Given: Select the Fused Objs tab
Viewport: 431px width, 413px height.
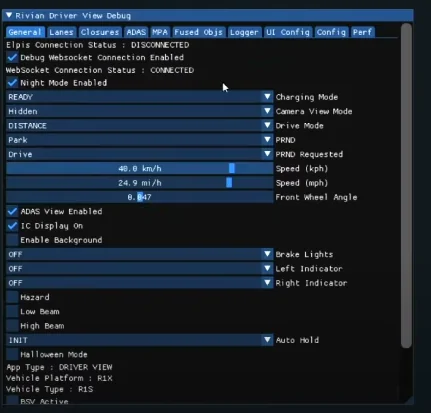Looking at the screenshot, I should [x=198, y=32].
